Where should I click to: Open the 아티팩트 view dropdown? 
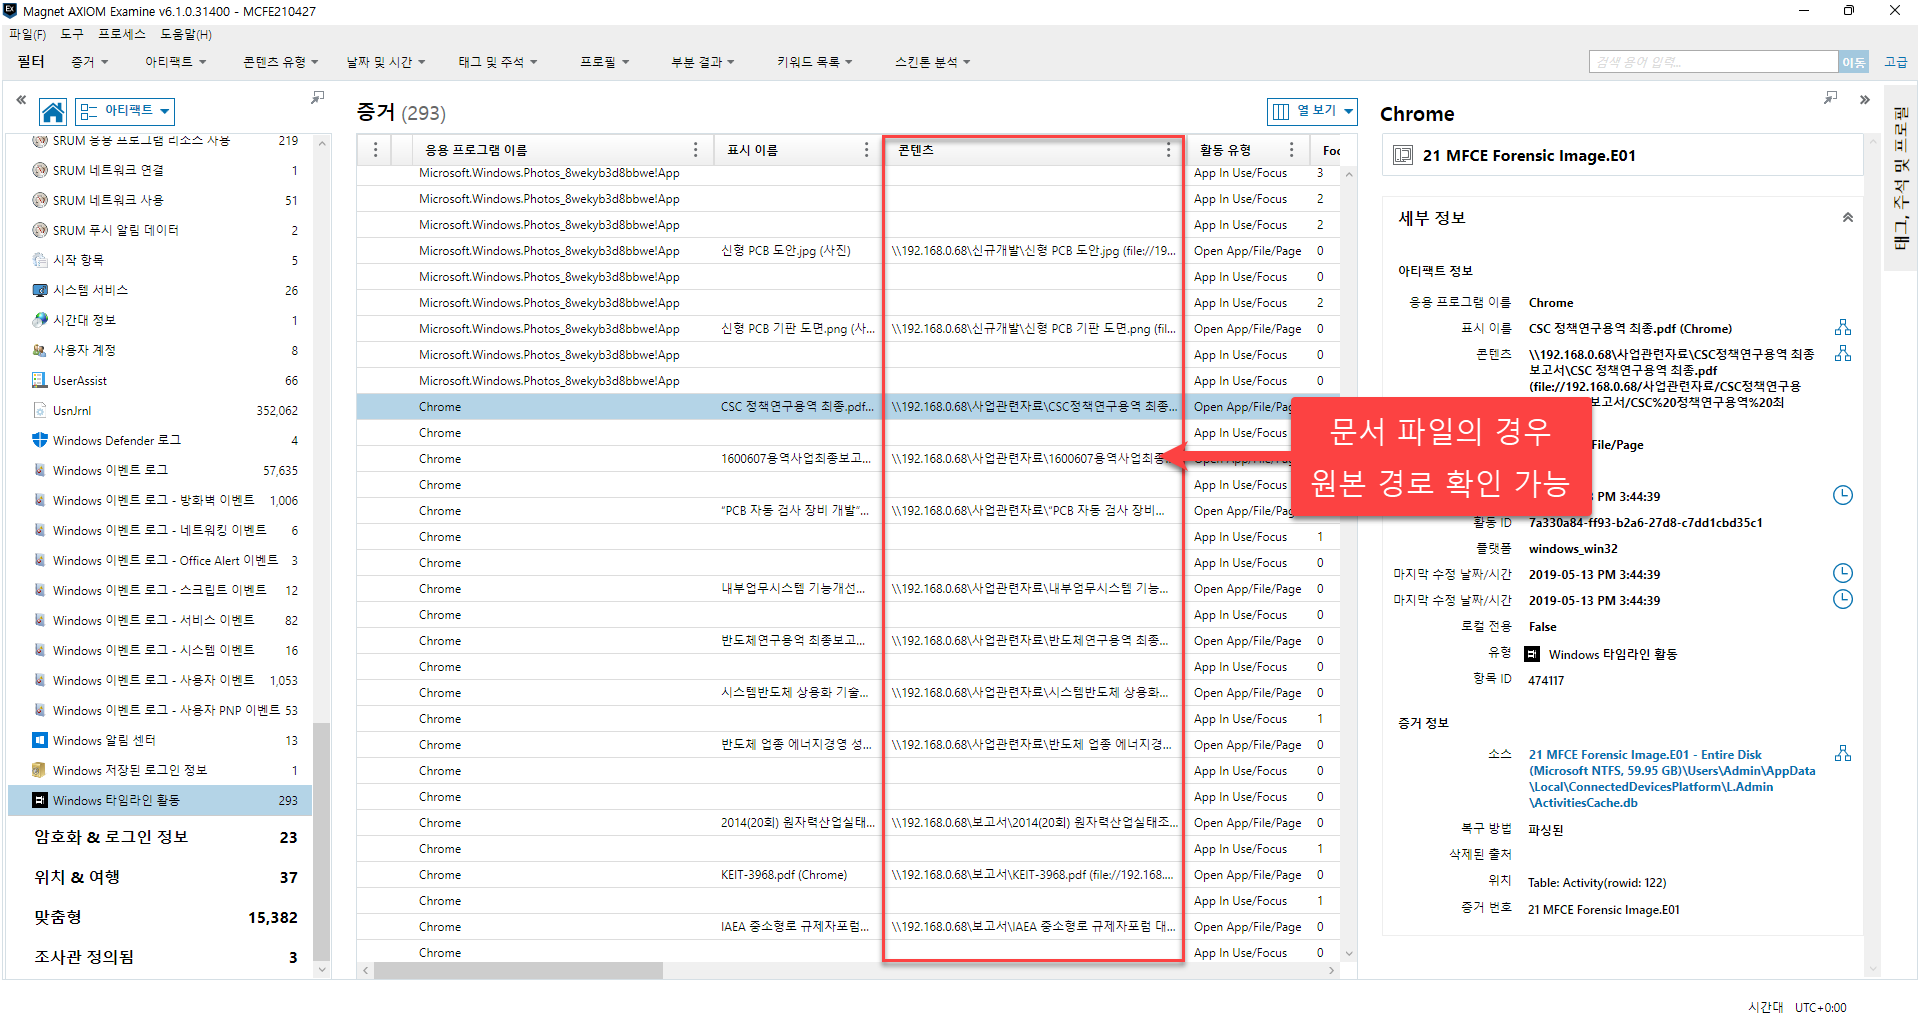click(126, 111)
